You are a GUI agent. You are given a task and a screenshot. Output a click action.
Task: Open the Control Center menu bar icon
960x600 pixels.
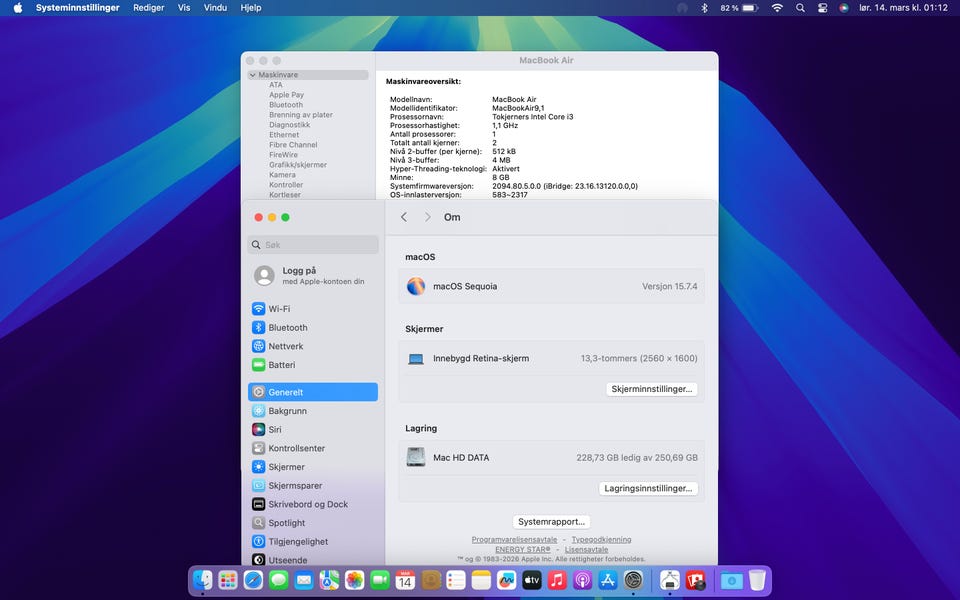pos(823,8)
